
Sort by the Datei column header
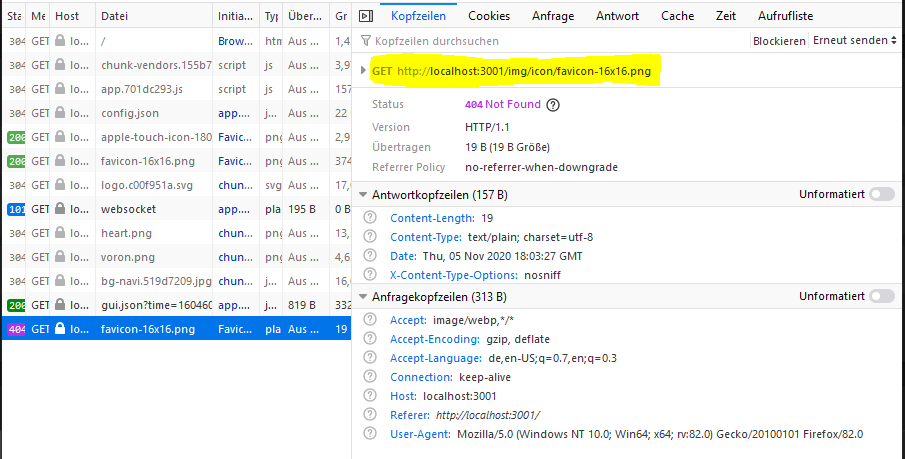154,16
